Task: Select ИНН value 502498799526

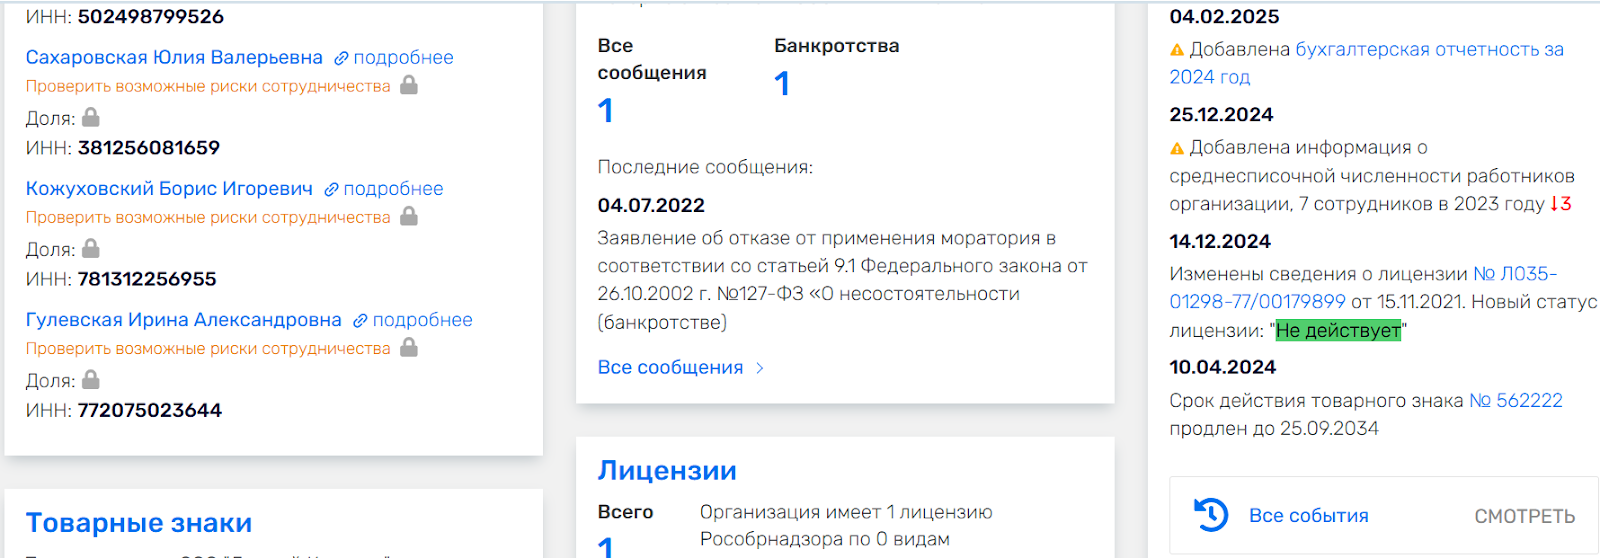Action: pyautogui.click(x=151, y=16)
